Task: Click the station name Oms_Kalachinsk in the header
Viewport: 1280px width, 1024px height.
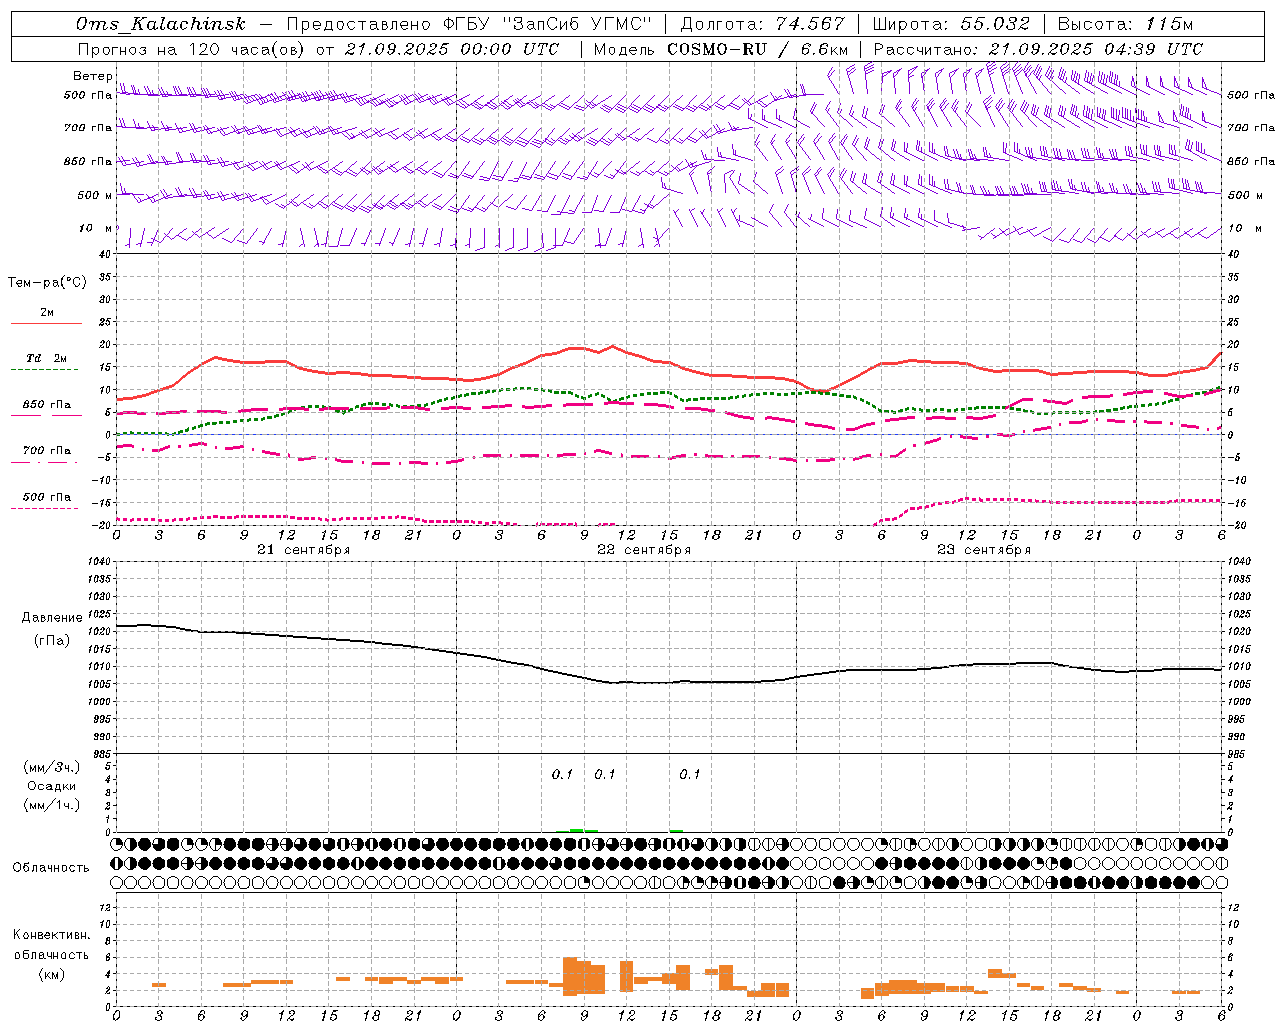Action: click(x=161, y=24)
